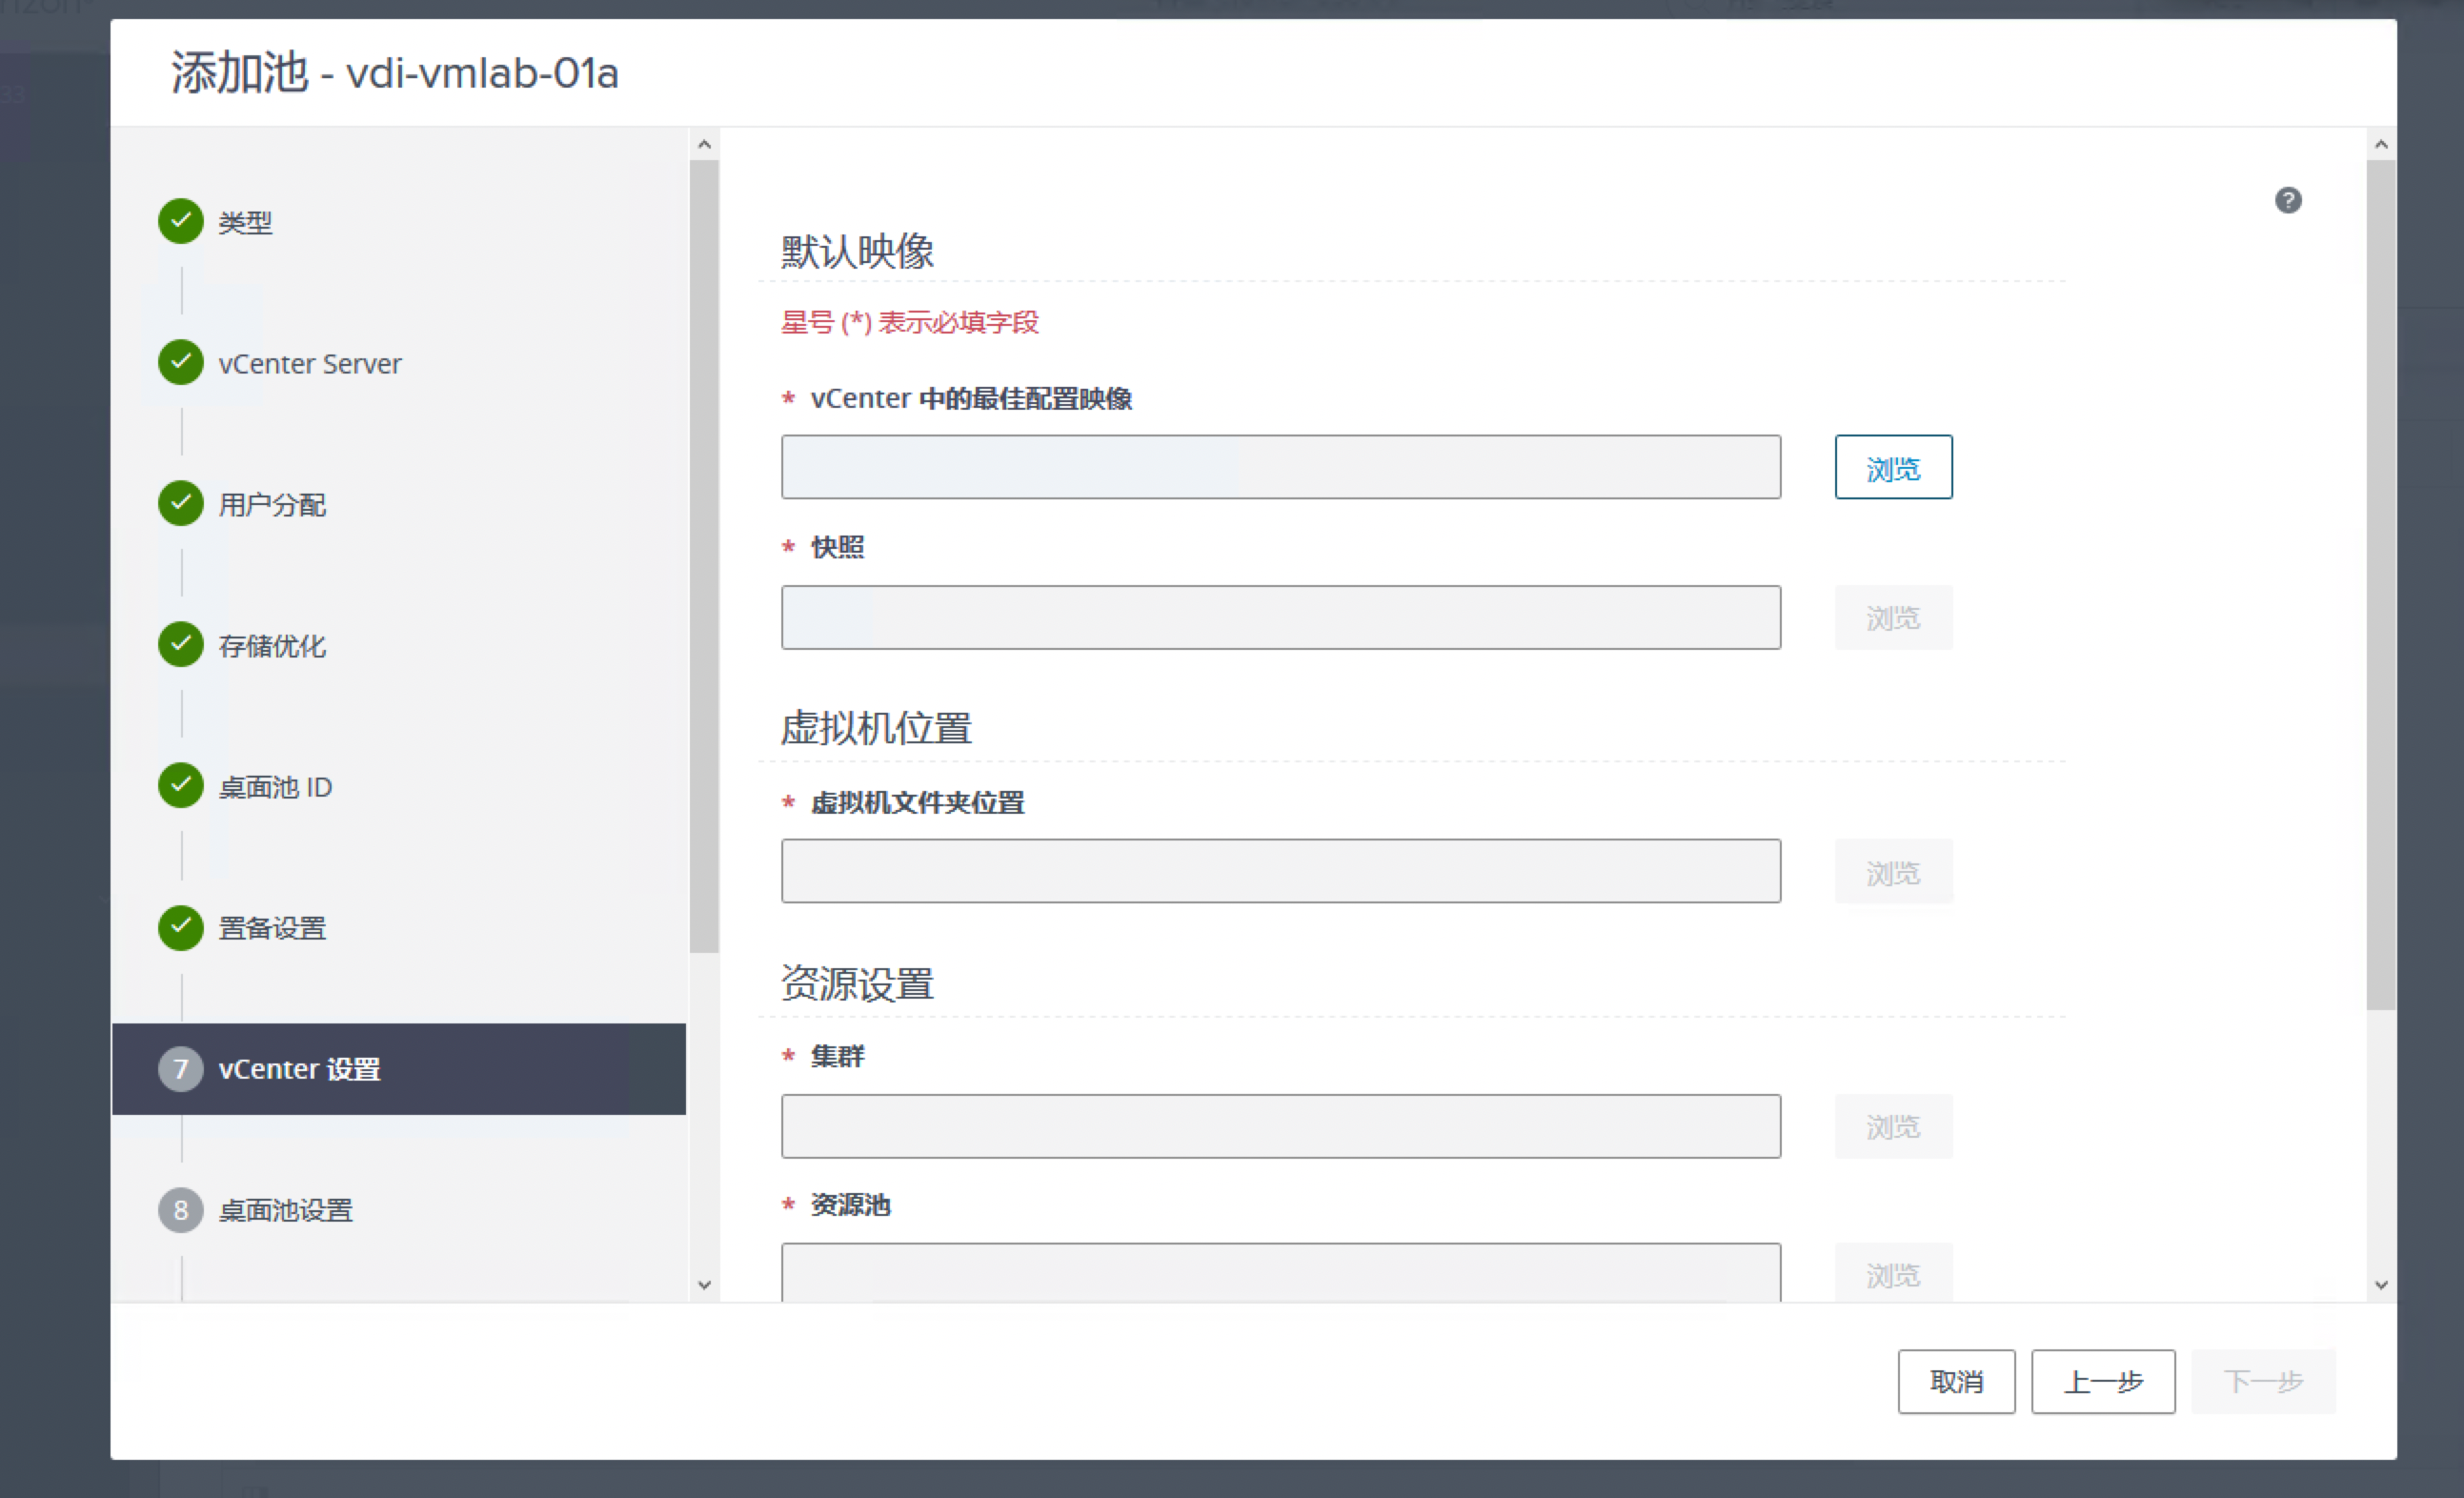Click the step 8 number icon
This screenshot has height=1498, width=2464.
[181, 1210]
